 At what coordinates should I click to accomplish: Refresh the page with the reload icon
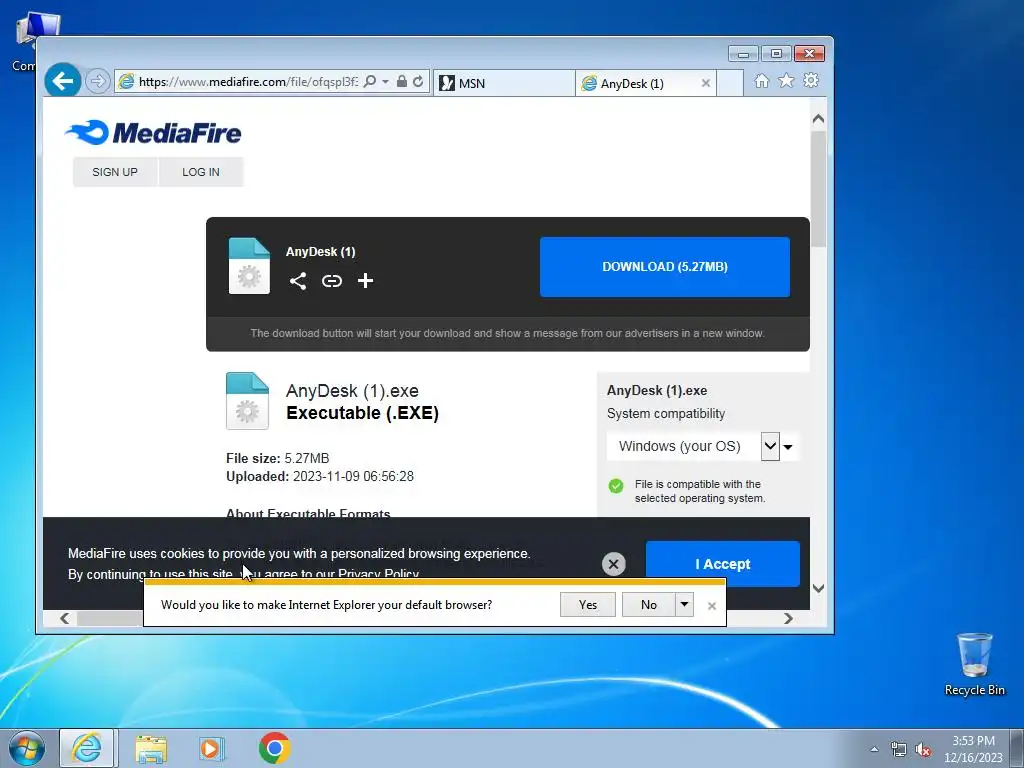click(418, 82)
